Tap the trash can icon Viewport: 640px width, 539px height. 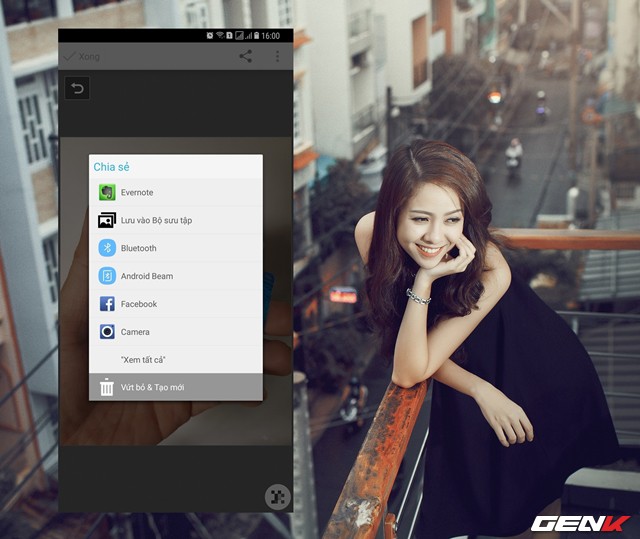point(107,387)
